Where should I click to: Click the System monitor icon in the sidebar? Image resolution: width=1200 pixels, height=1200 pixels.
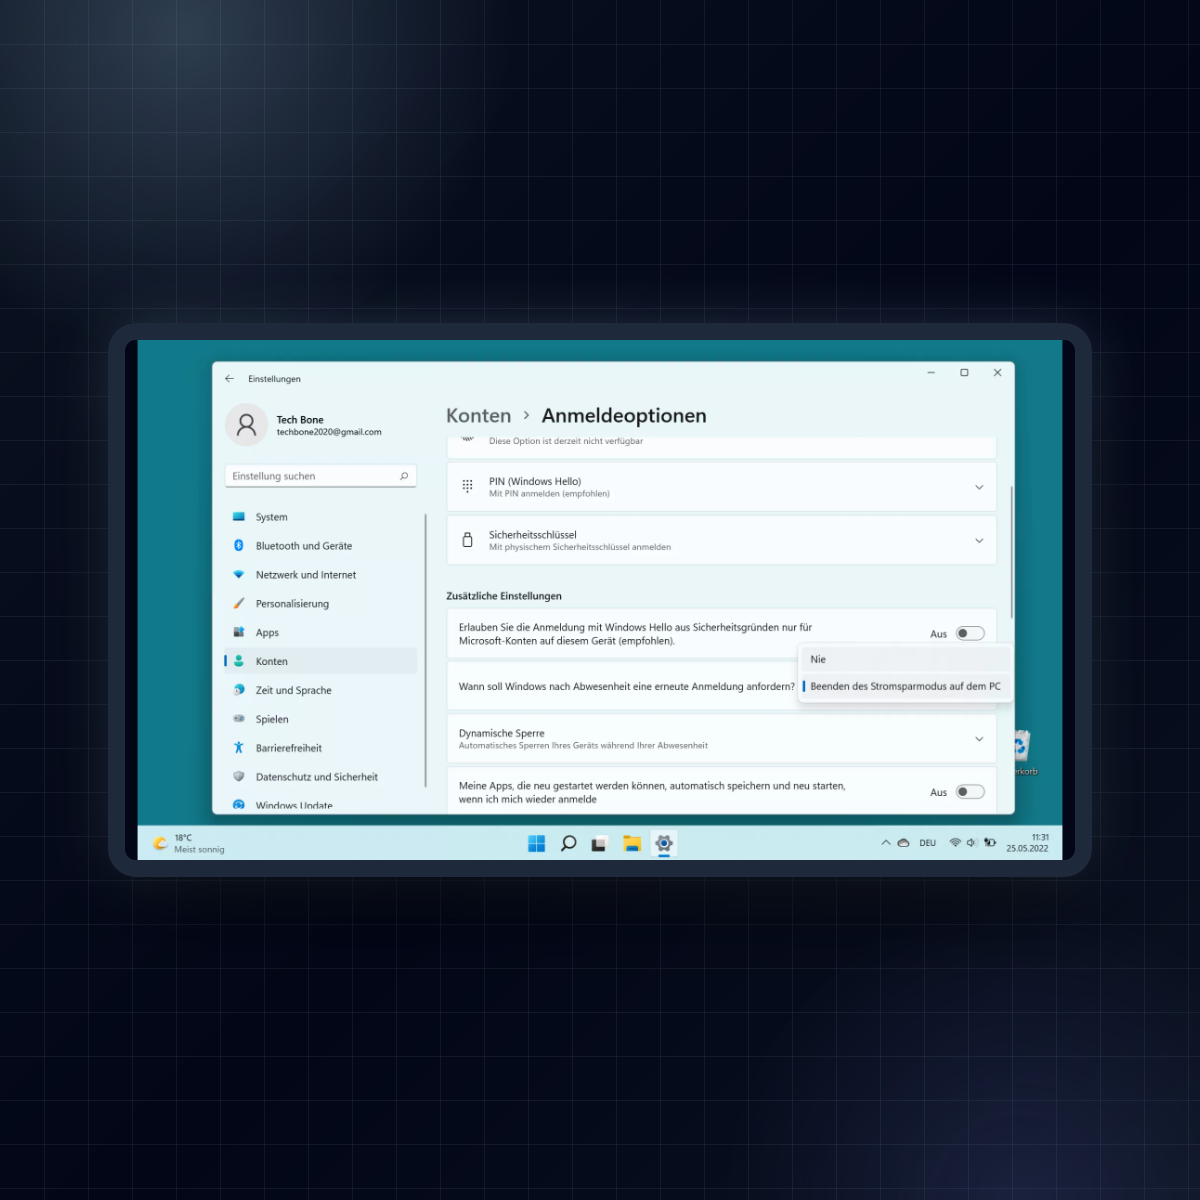click(239, 517)
